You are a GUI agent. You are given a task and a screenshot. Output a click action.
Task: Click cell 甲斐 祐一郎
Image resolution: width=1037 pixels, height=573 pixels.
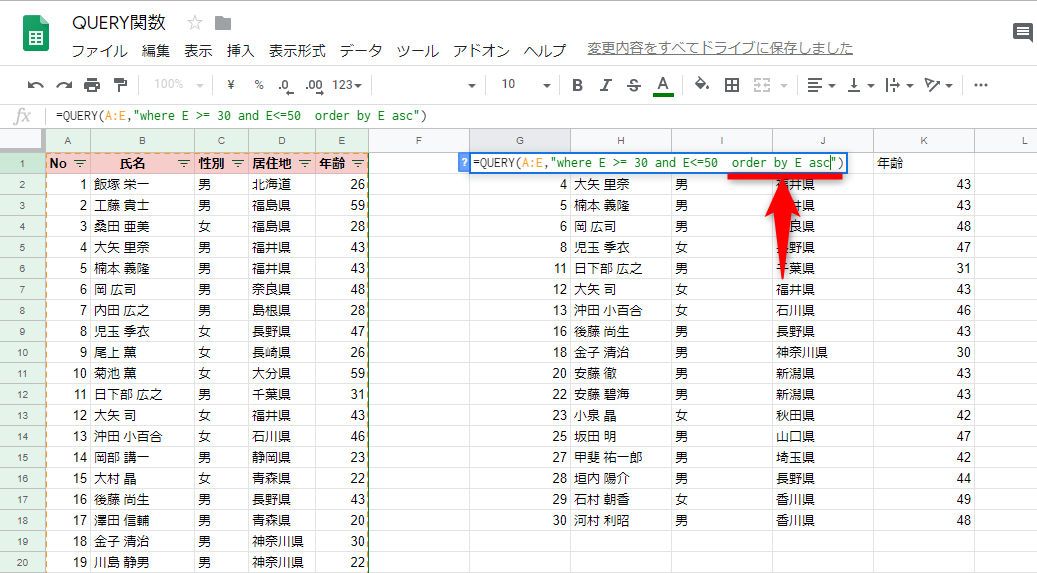pyautogui.click(x=620, y=457)
